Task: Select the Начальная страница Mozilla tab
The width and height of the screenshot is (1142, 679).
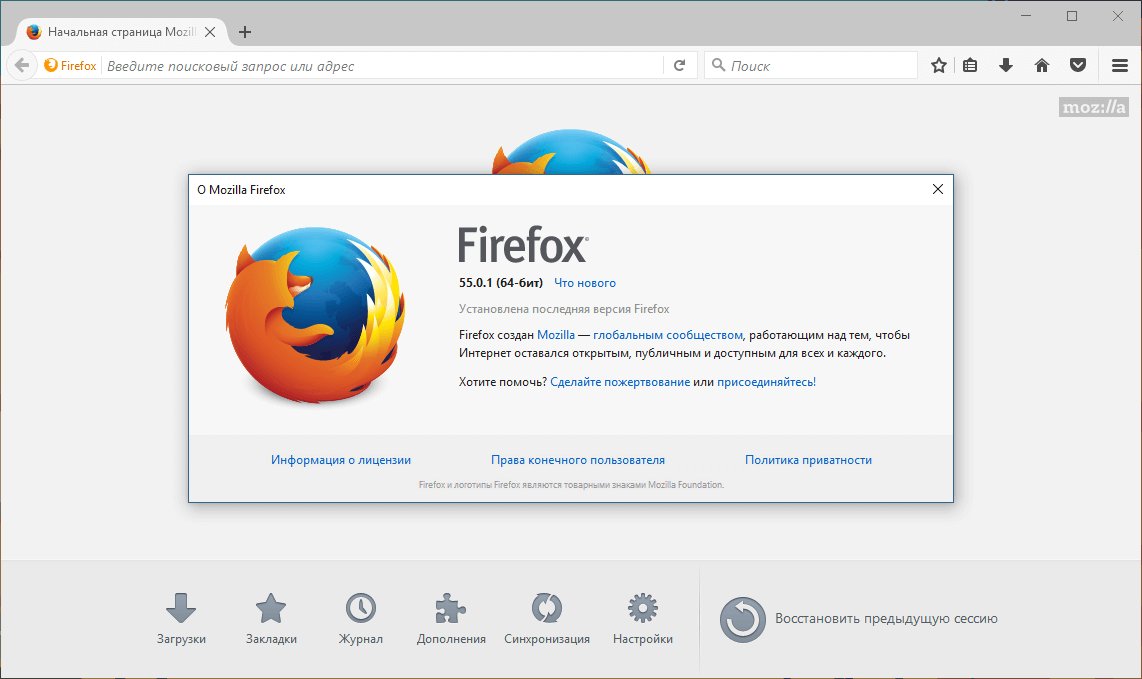Action: [x=121, y=32]
